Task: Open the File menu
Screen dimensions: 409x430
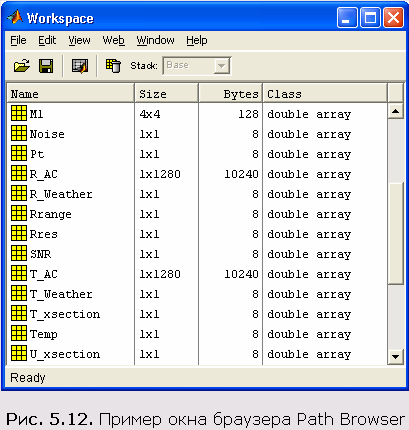Action: 18,40
